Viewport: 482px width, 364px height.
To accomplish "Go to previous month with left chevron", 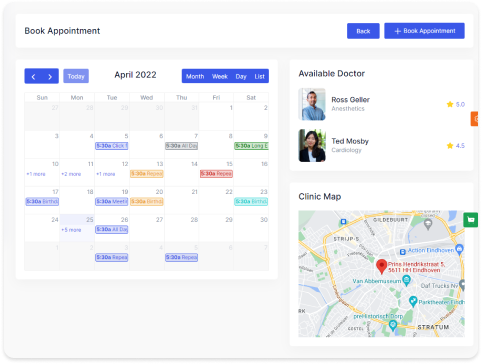I will pos(33,76).
